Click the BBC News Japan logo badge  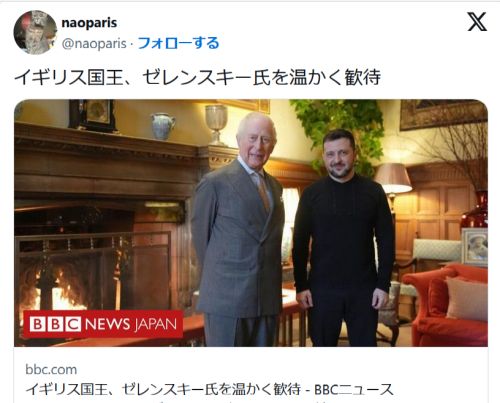coord(103,324)
